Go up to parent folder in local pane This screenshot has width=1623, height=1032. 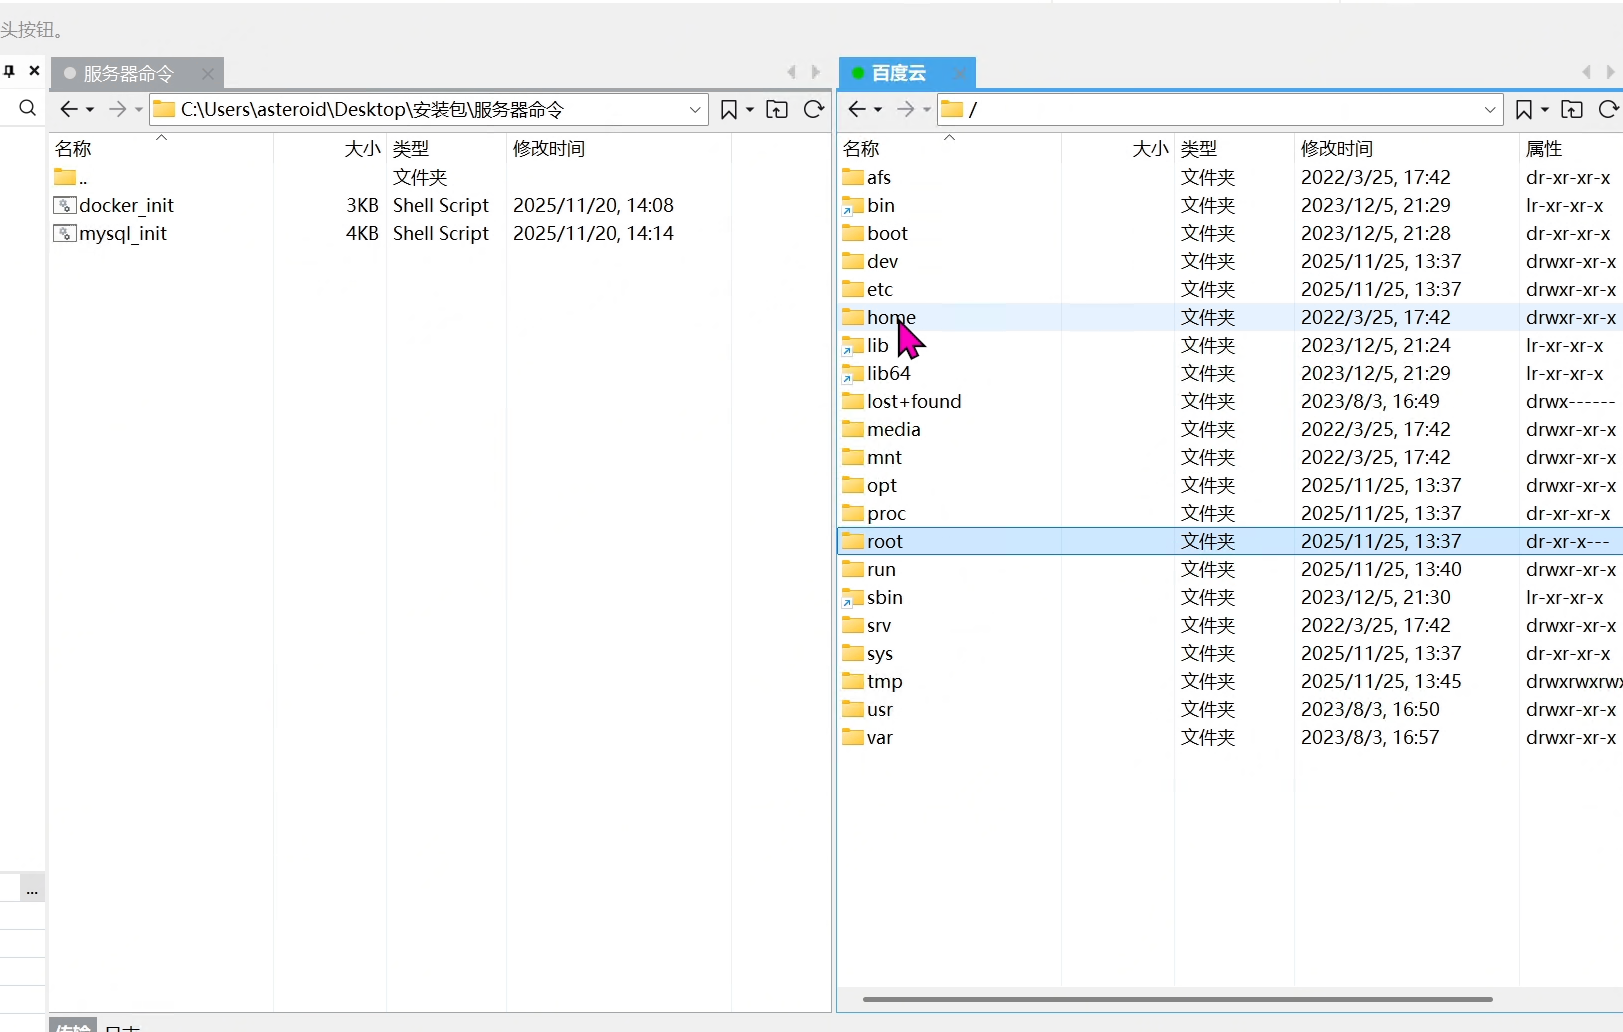[x=777, y=109]
